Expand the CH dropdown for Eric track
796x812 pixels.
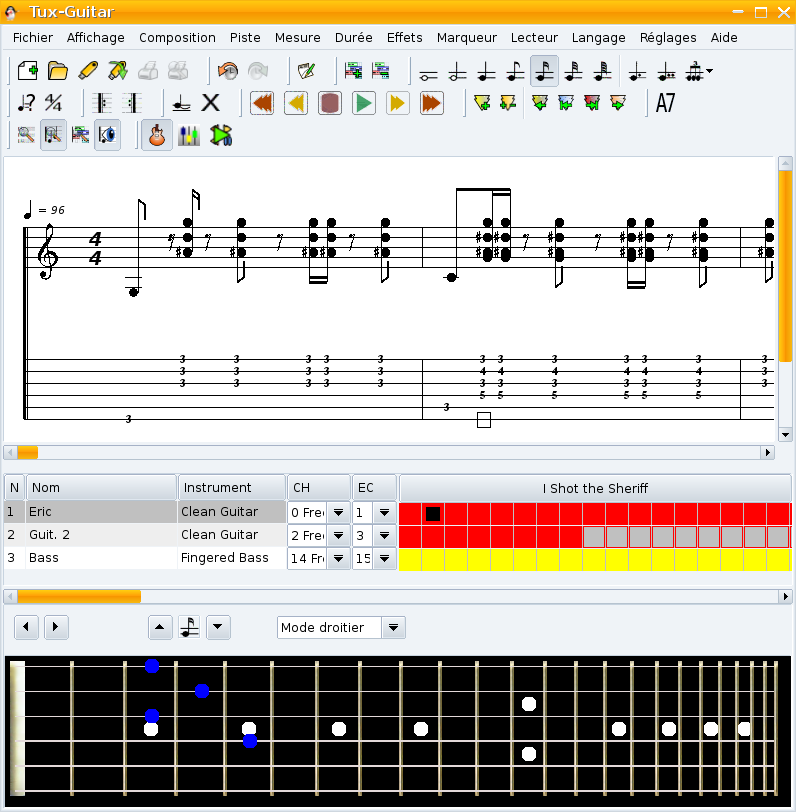(x=339, y=512)
